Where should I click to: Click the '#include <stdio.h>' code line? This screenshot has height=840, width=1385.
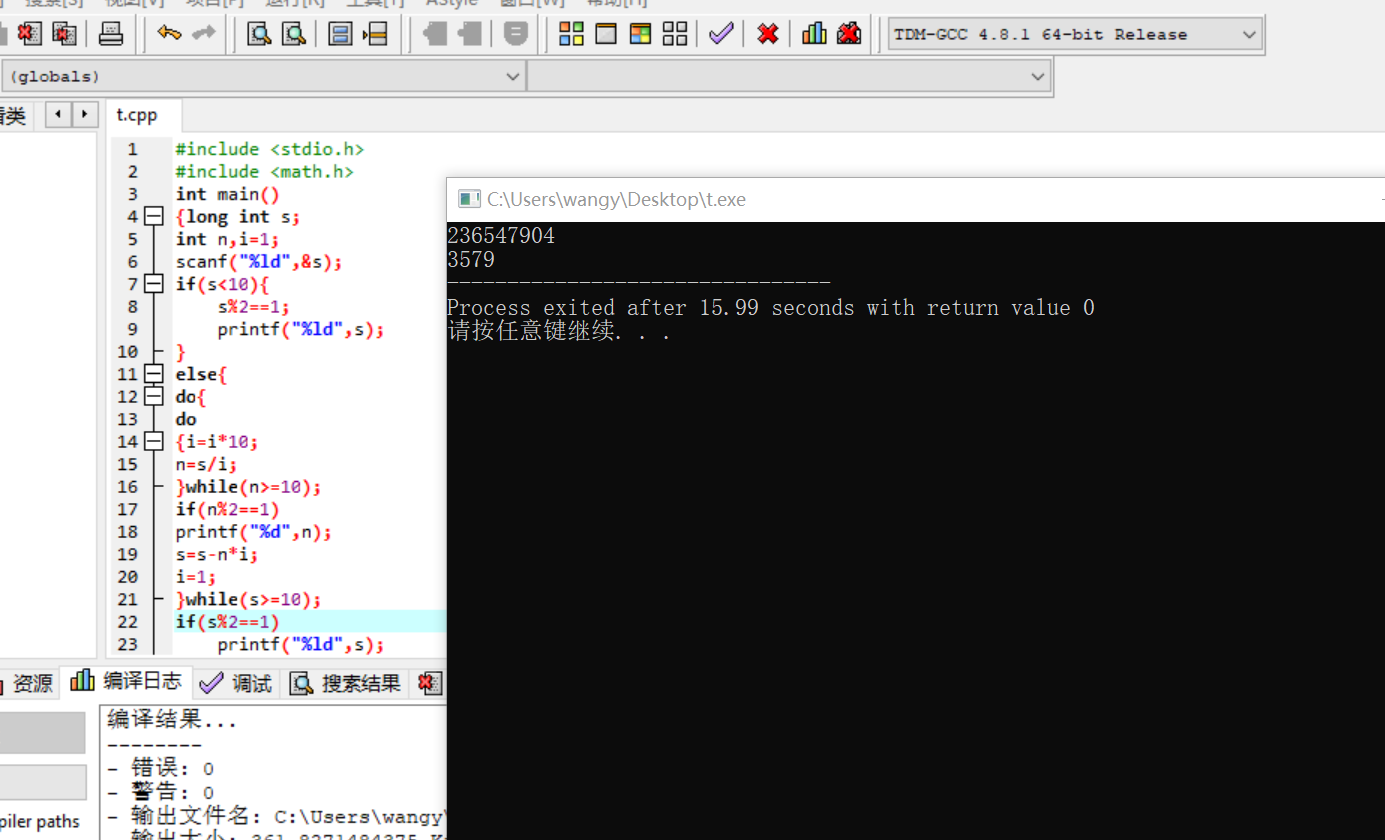click(270, 149)
